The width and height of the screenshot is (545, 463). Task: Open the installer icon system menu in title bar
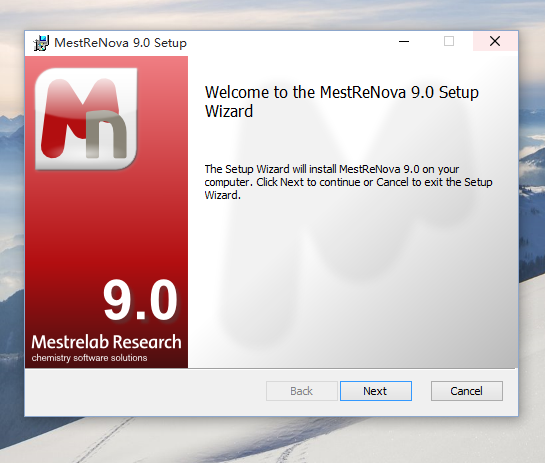41,43
